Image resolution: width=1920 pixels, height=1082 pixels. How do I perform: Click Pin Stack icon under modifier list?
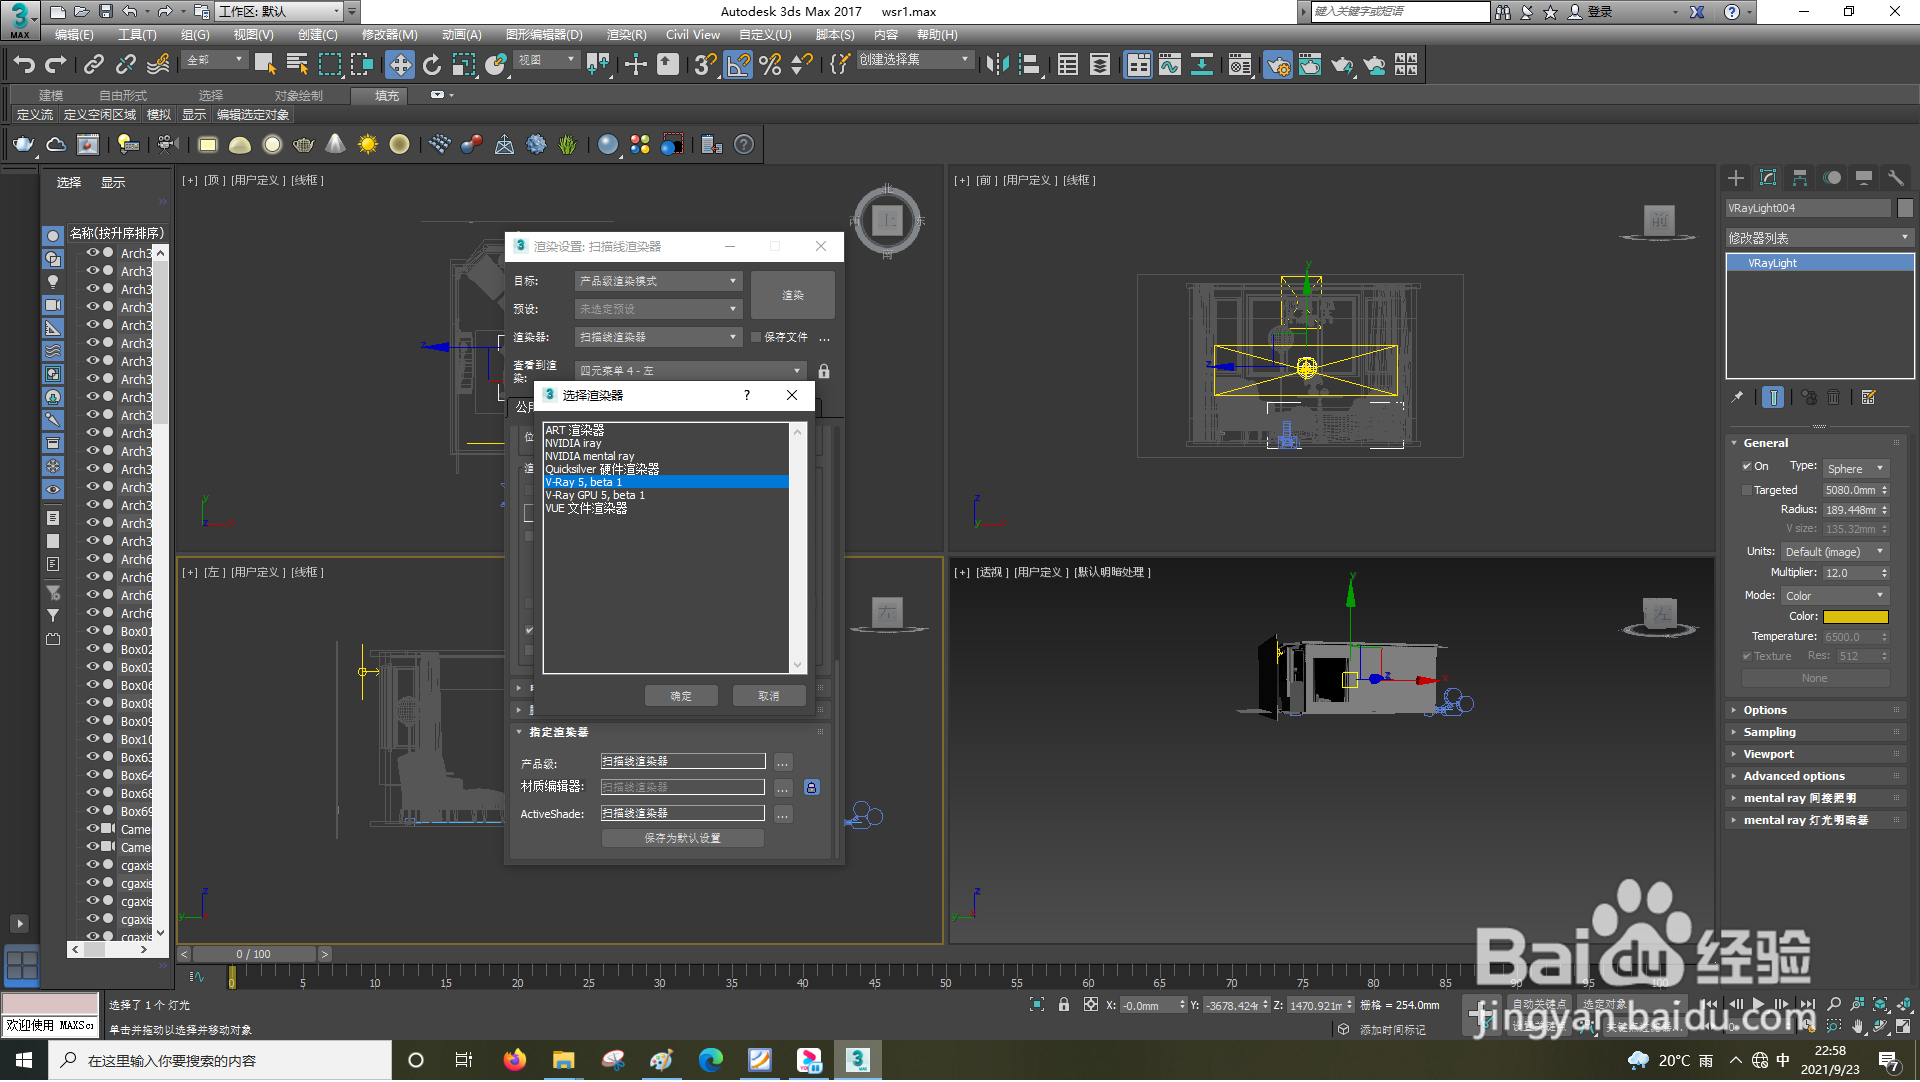[x=1738, y=398]
